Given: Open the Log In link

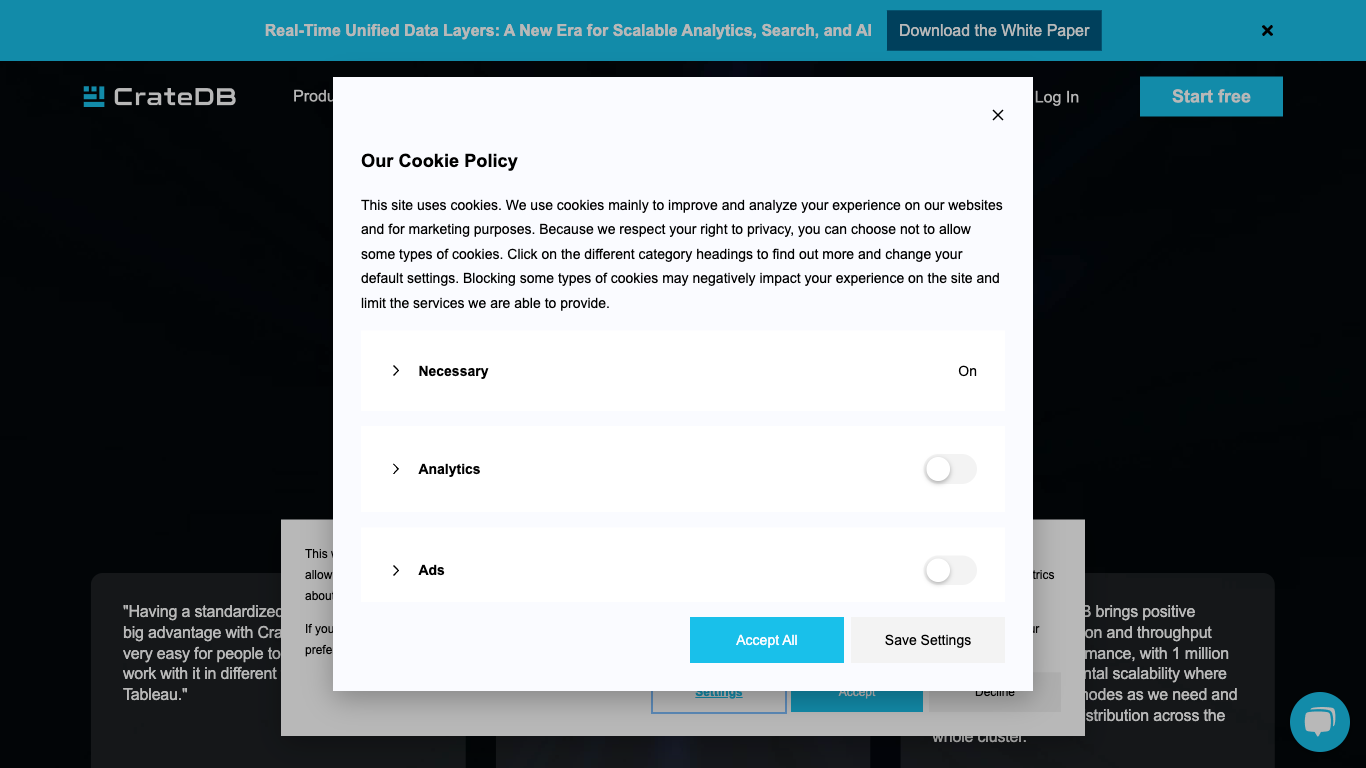Looking at the screenshot, I should point(1056,97).
